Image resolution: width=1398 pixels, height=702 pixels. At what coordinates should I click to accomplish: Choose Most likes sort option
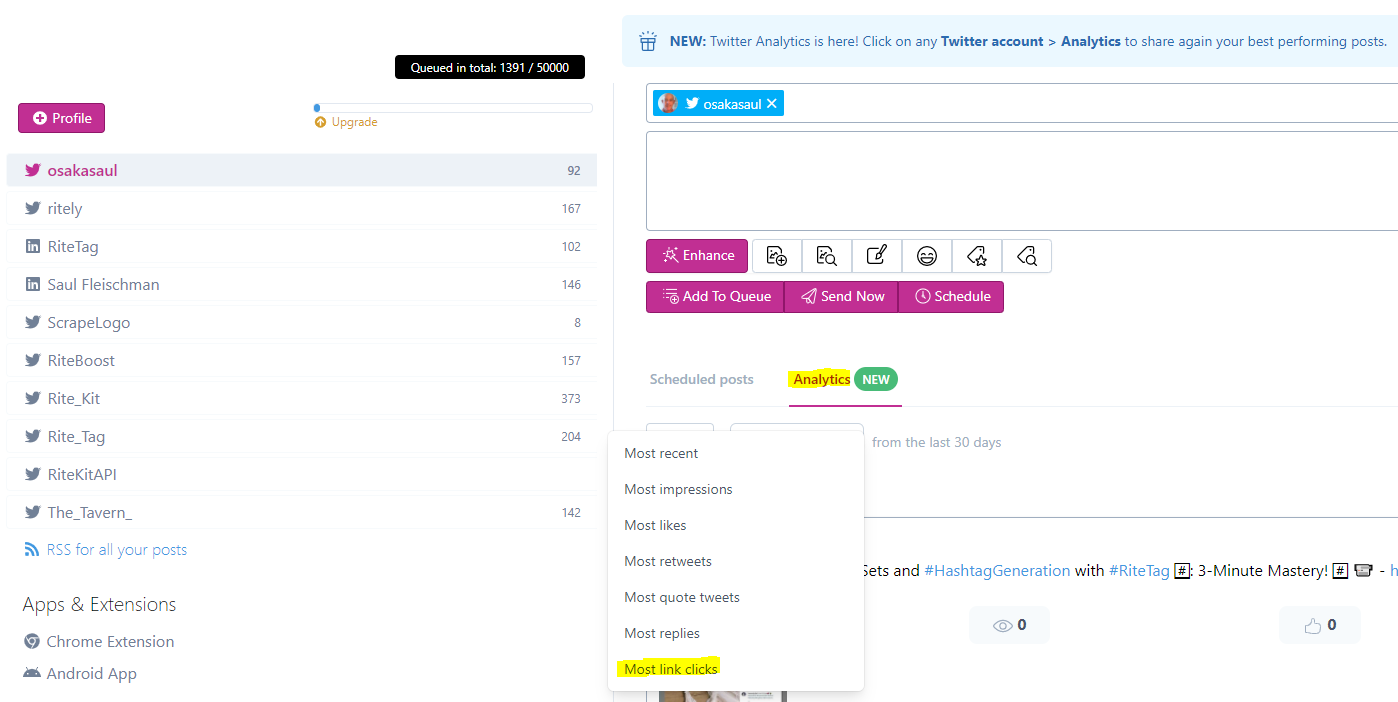point(736,525)
